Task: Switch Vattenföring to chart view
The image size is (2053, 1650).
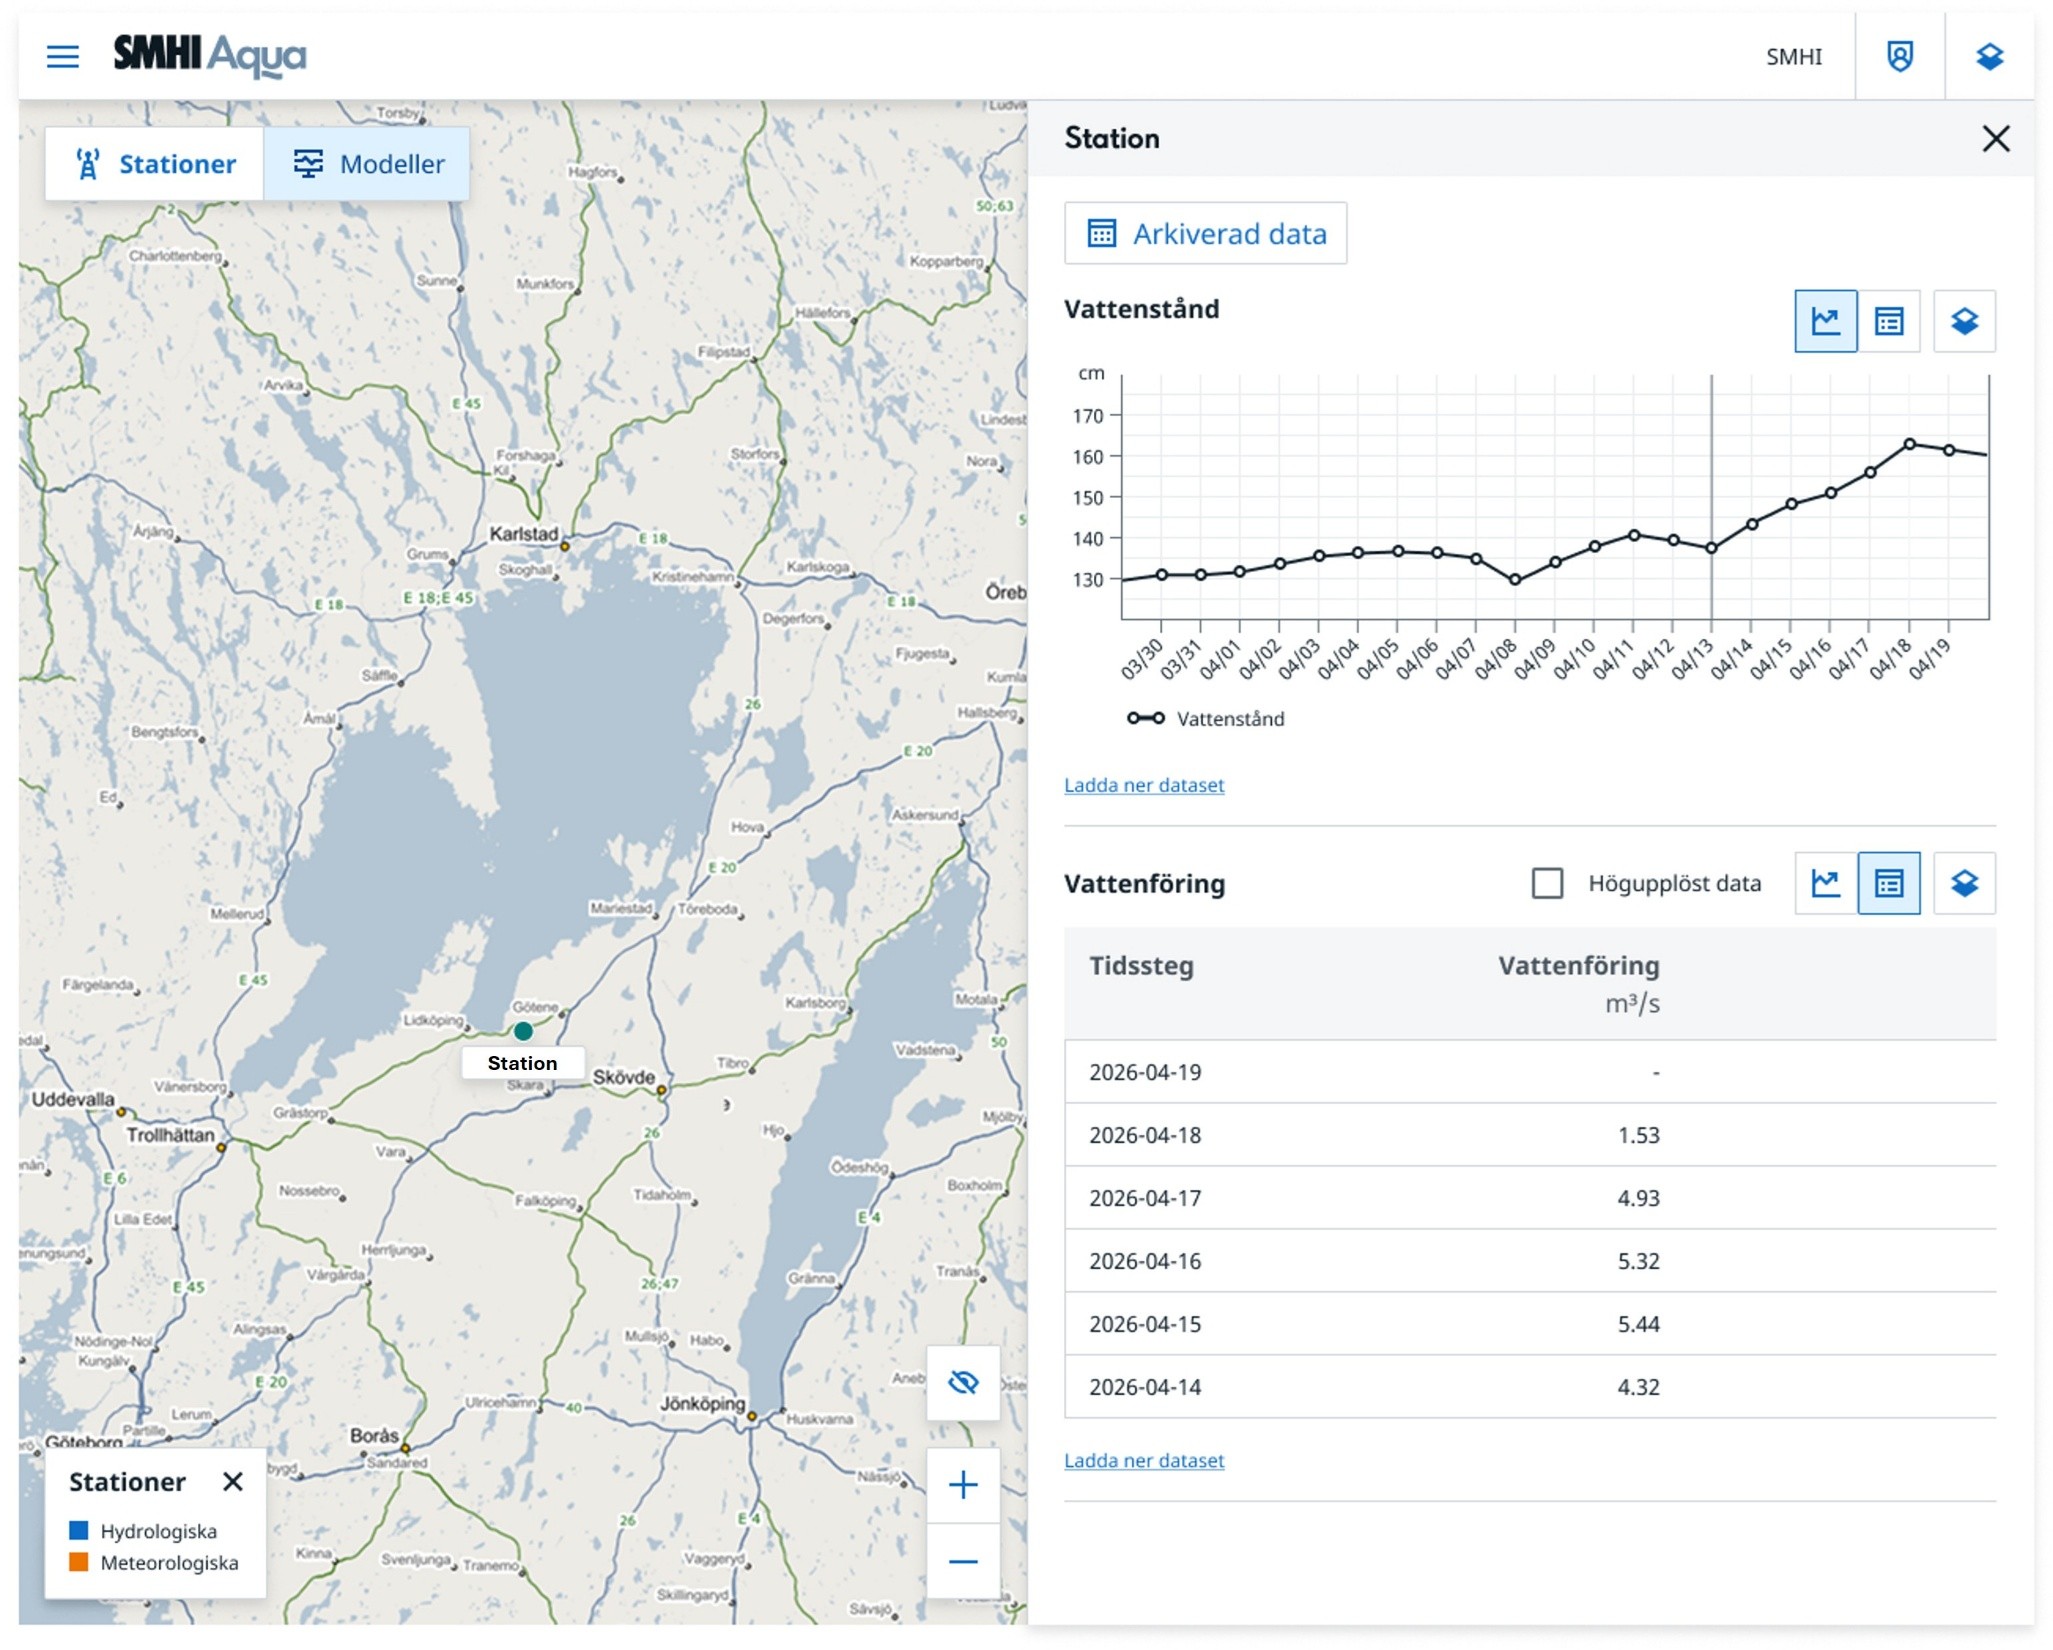Action: click(1825, 883)
